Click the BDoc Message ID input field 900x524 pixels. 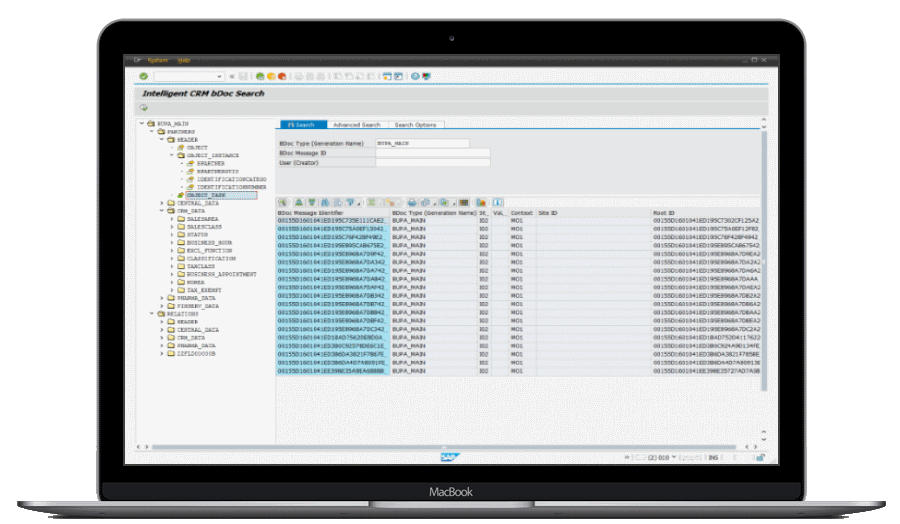coord(433,153)
